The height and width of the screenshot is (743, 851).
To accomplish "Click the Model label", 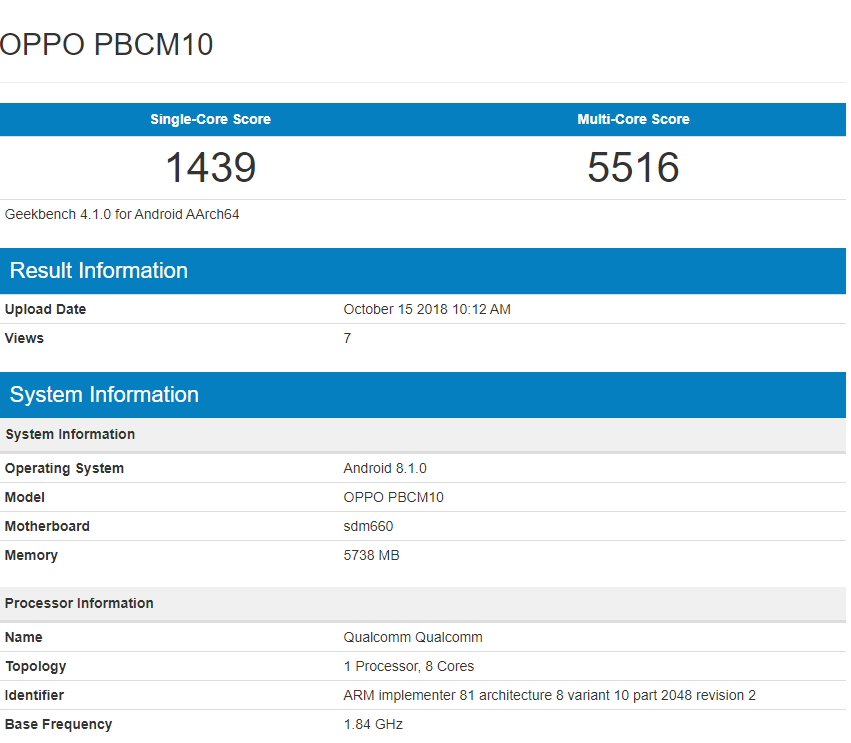I will [25, 497].
